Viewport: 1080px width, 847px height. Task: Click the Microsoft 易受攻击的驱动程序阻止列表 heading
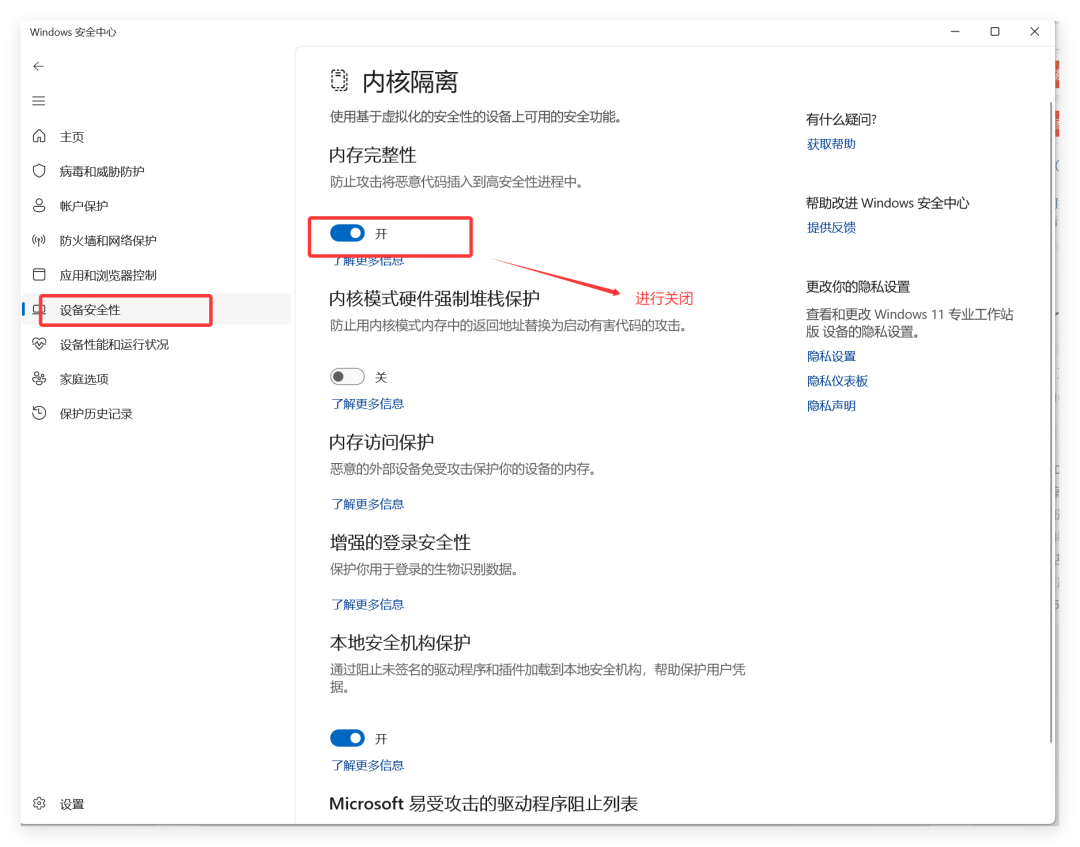click(484, 804)
